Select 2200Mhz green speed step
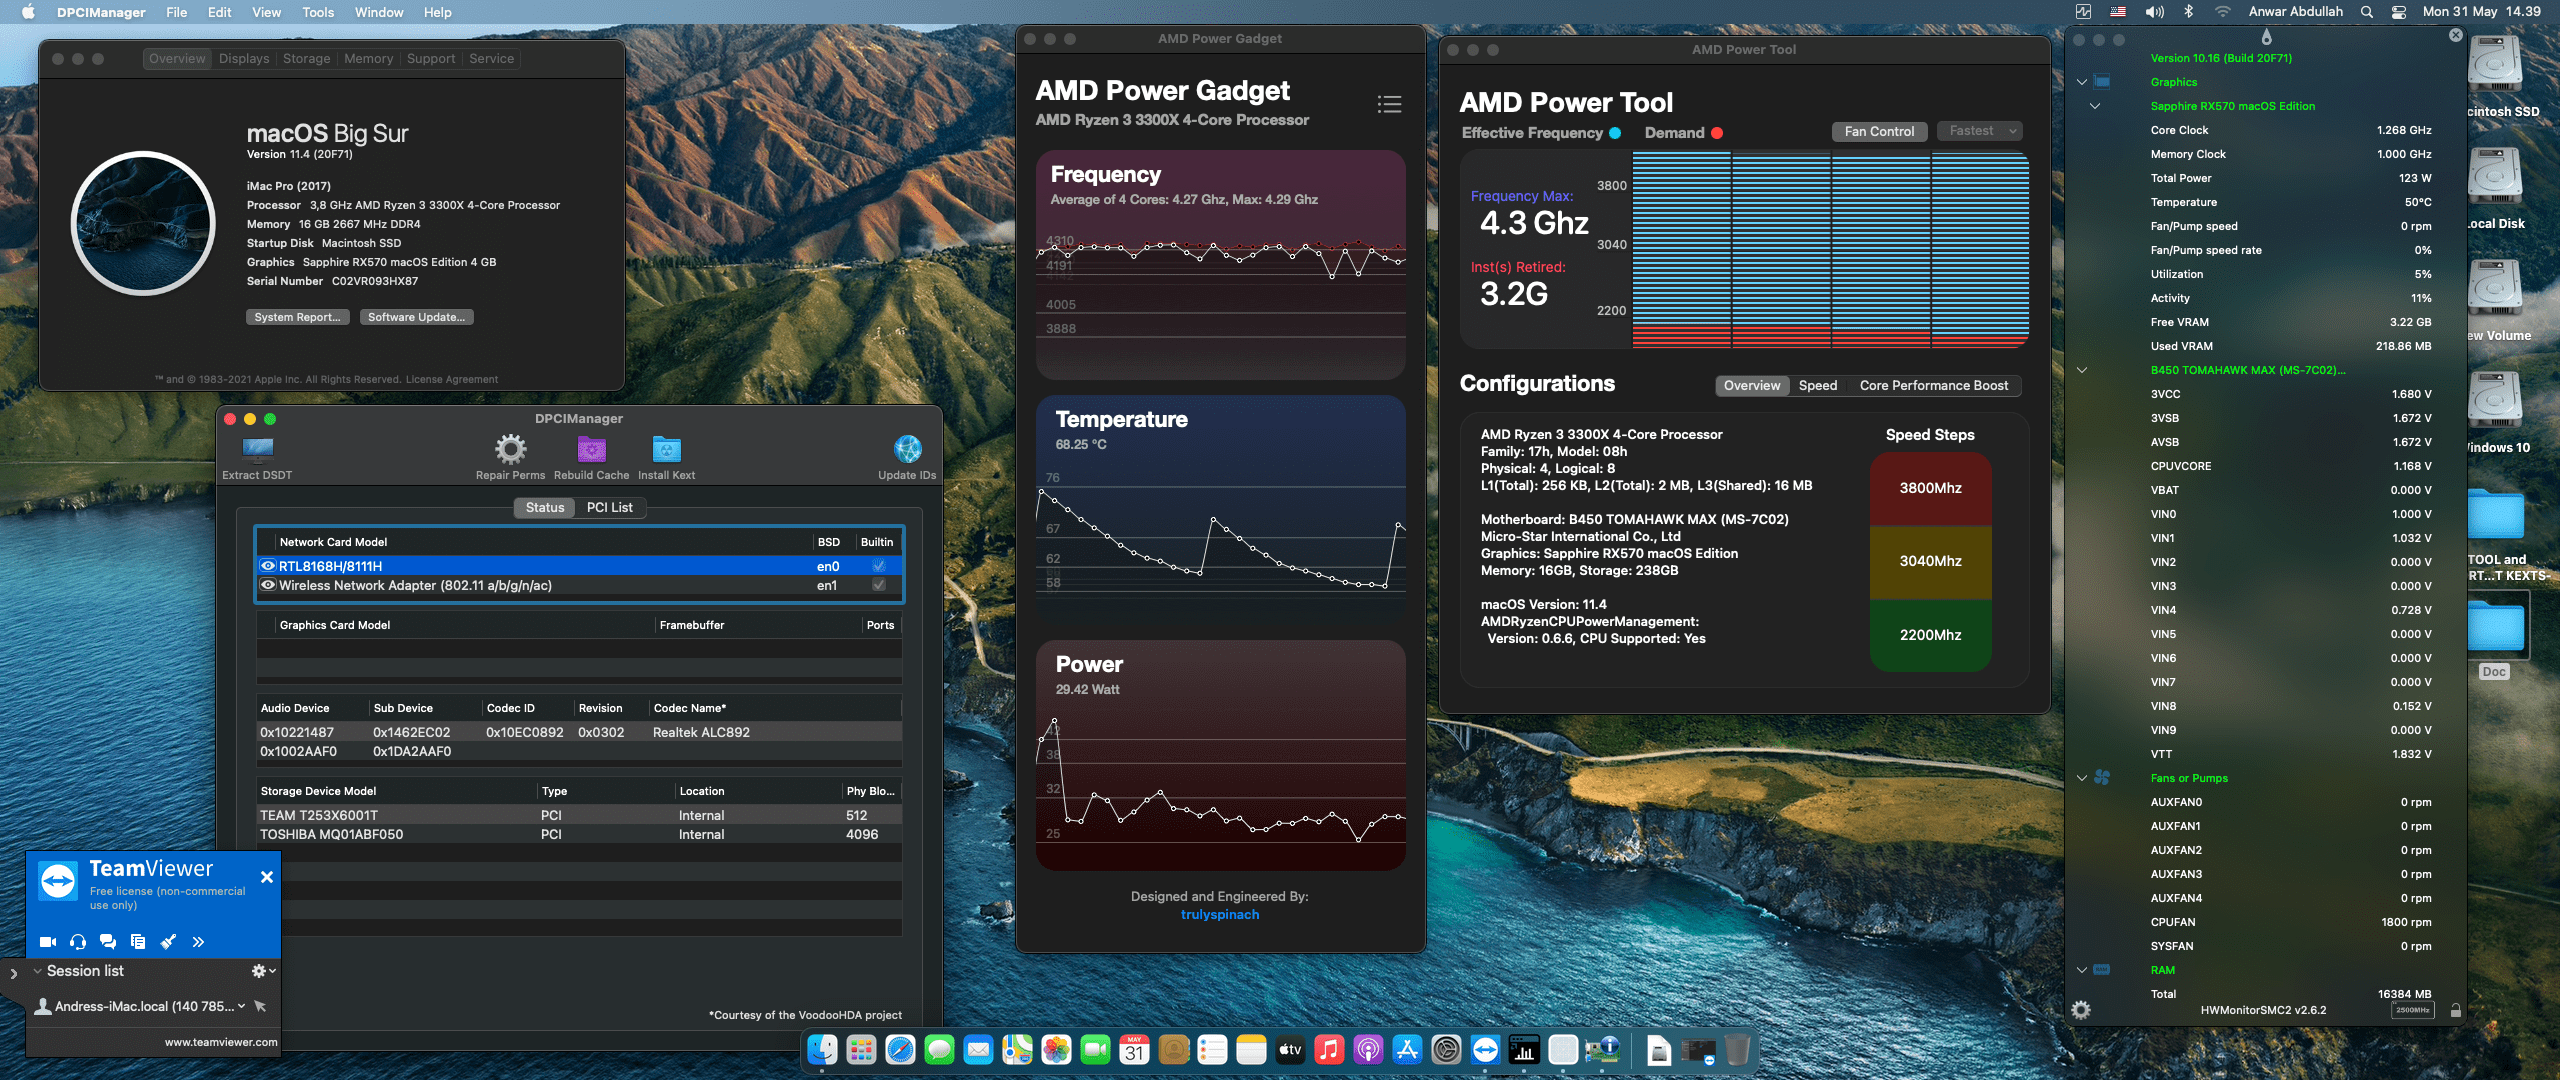 point(1930,635)
